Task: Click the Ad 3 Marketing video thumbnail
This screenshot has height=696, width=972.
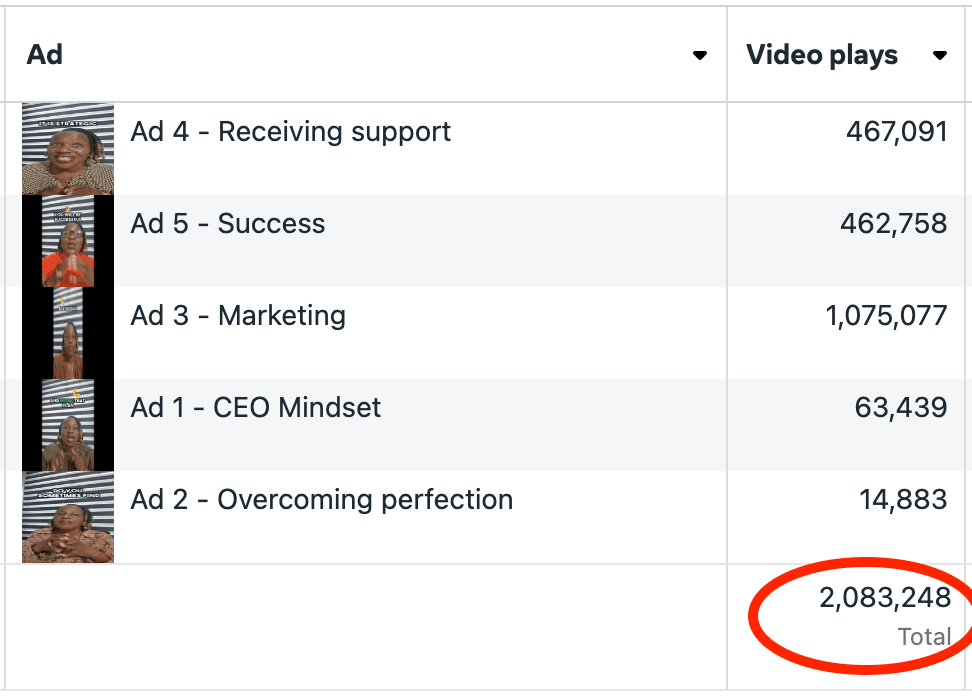Action: coord(68,333)
